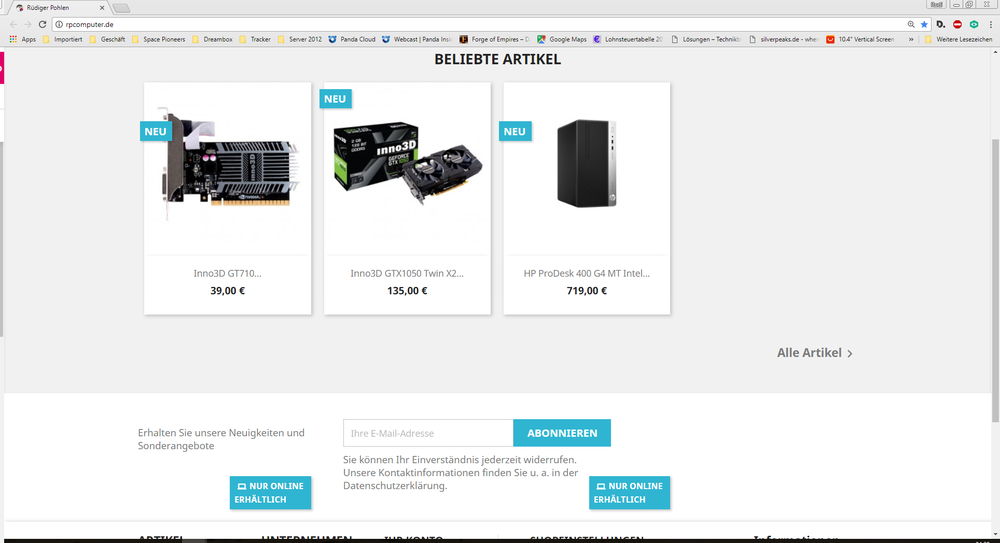Go back to the previous page
This screenshot has width=1000, height=543.
pos(13,24)
